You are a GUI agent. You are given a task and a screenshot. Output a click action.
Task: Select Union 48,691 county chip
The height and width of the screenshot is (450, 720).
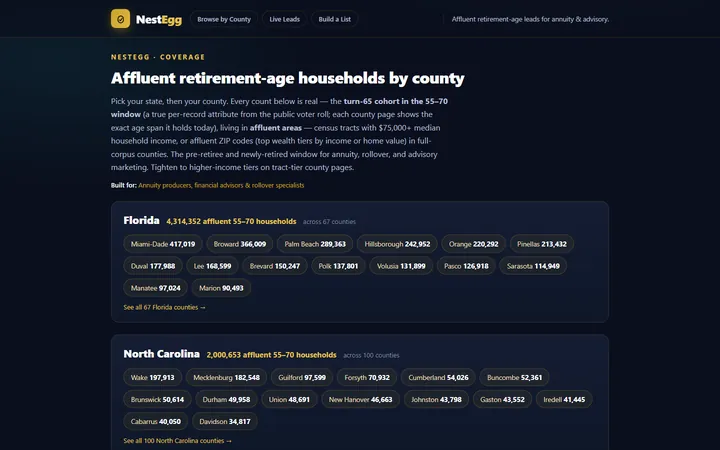point(289,399)
